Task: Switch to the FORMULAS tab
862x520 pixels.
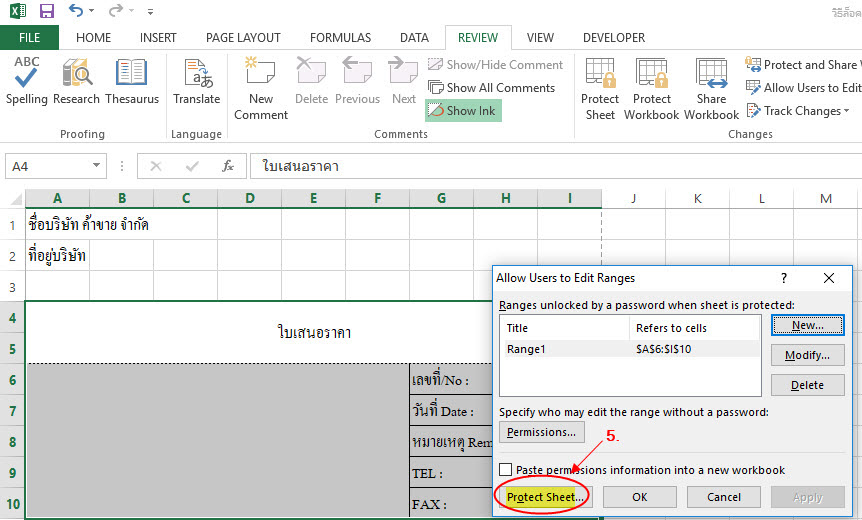Action: click(x=340, y=37)
